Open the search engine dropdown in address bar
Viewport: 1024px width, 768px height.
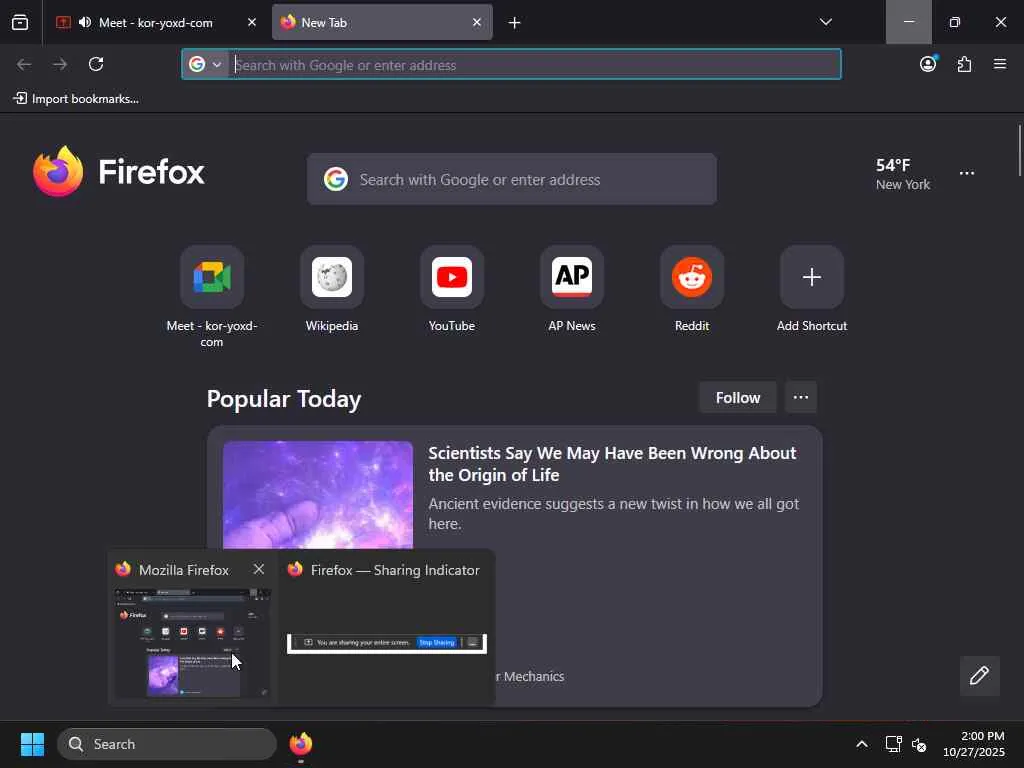point(206,65)
